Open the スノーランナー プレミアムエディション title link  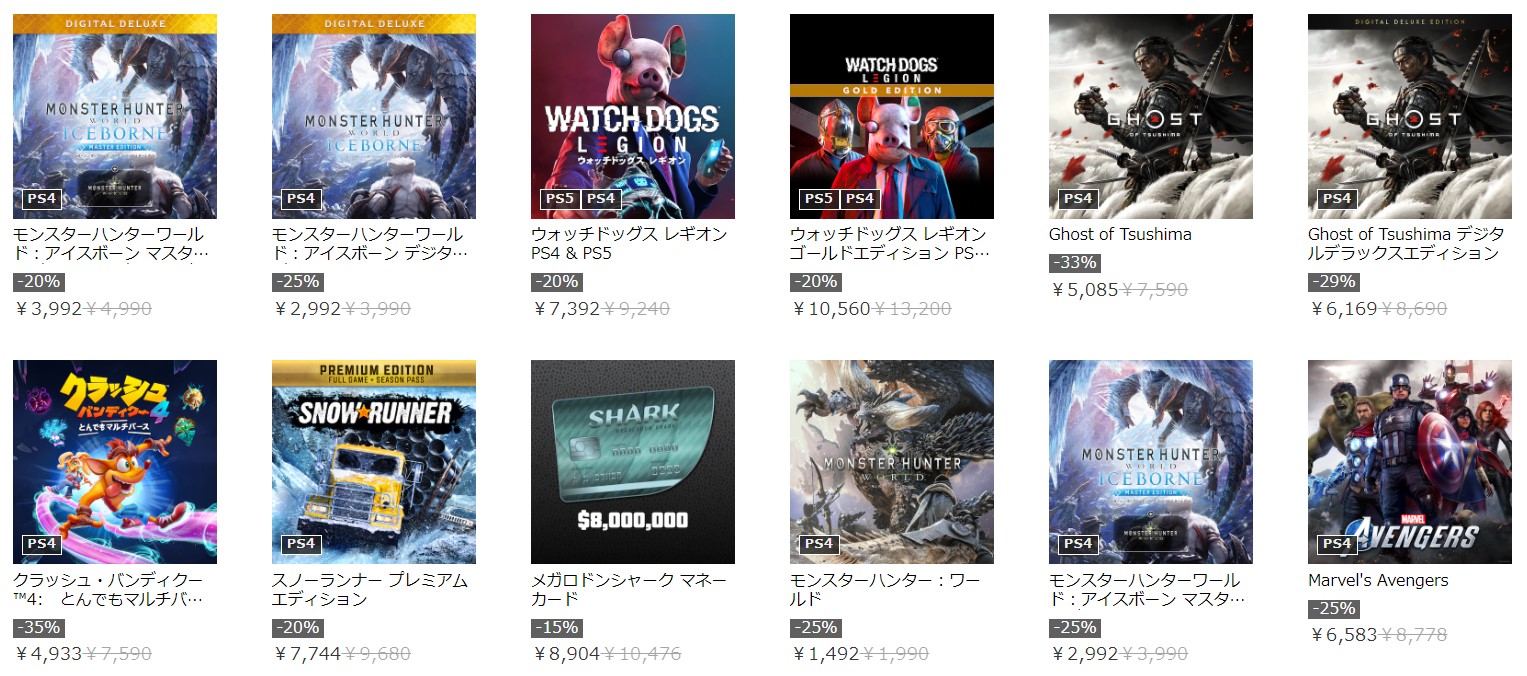pyautogui.click(x=370, y=590)
